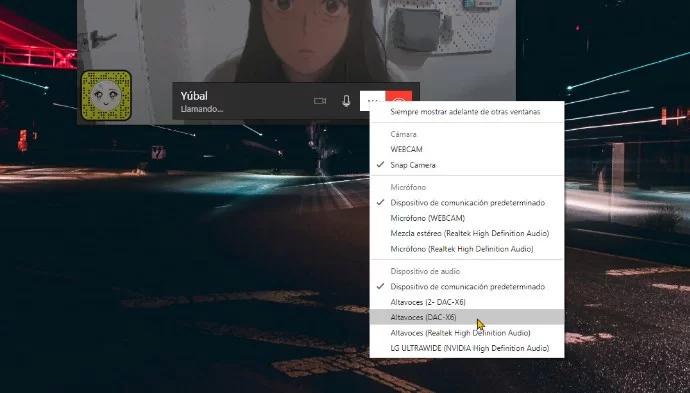Select Micrófono (Realtek High Definition Audio)
This screenshot has height=393, width=690.
(467, 249)
